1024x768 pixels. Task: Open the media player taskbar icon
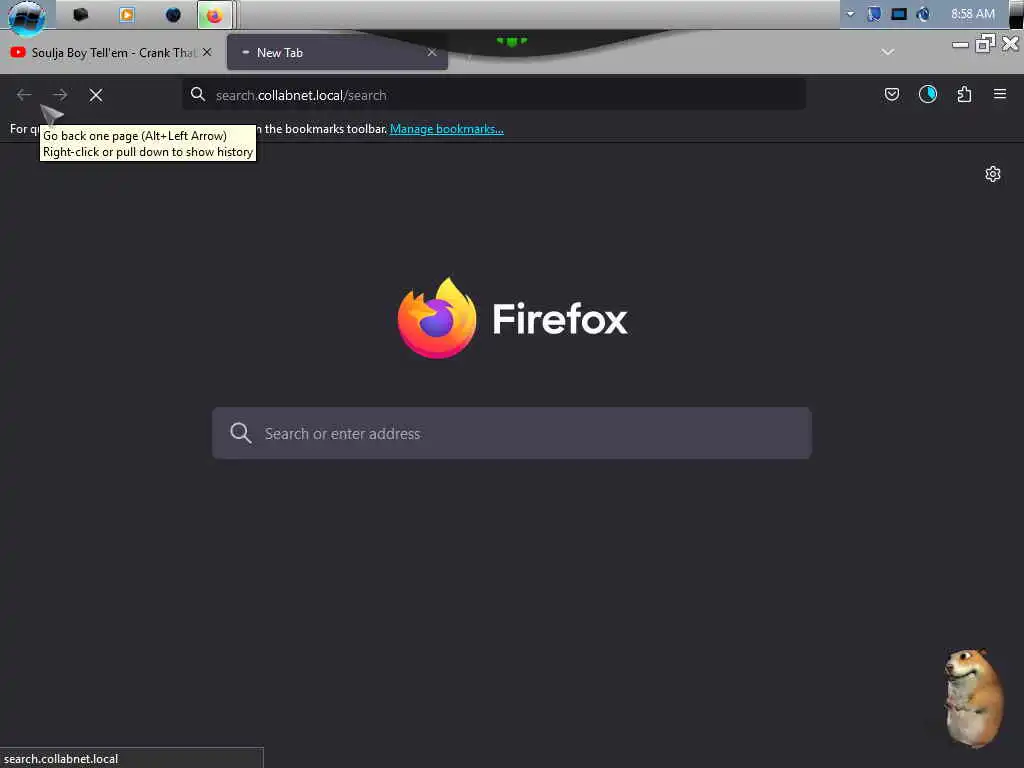[127, 14]
